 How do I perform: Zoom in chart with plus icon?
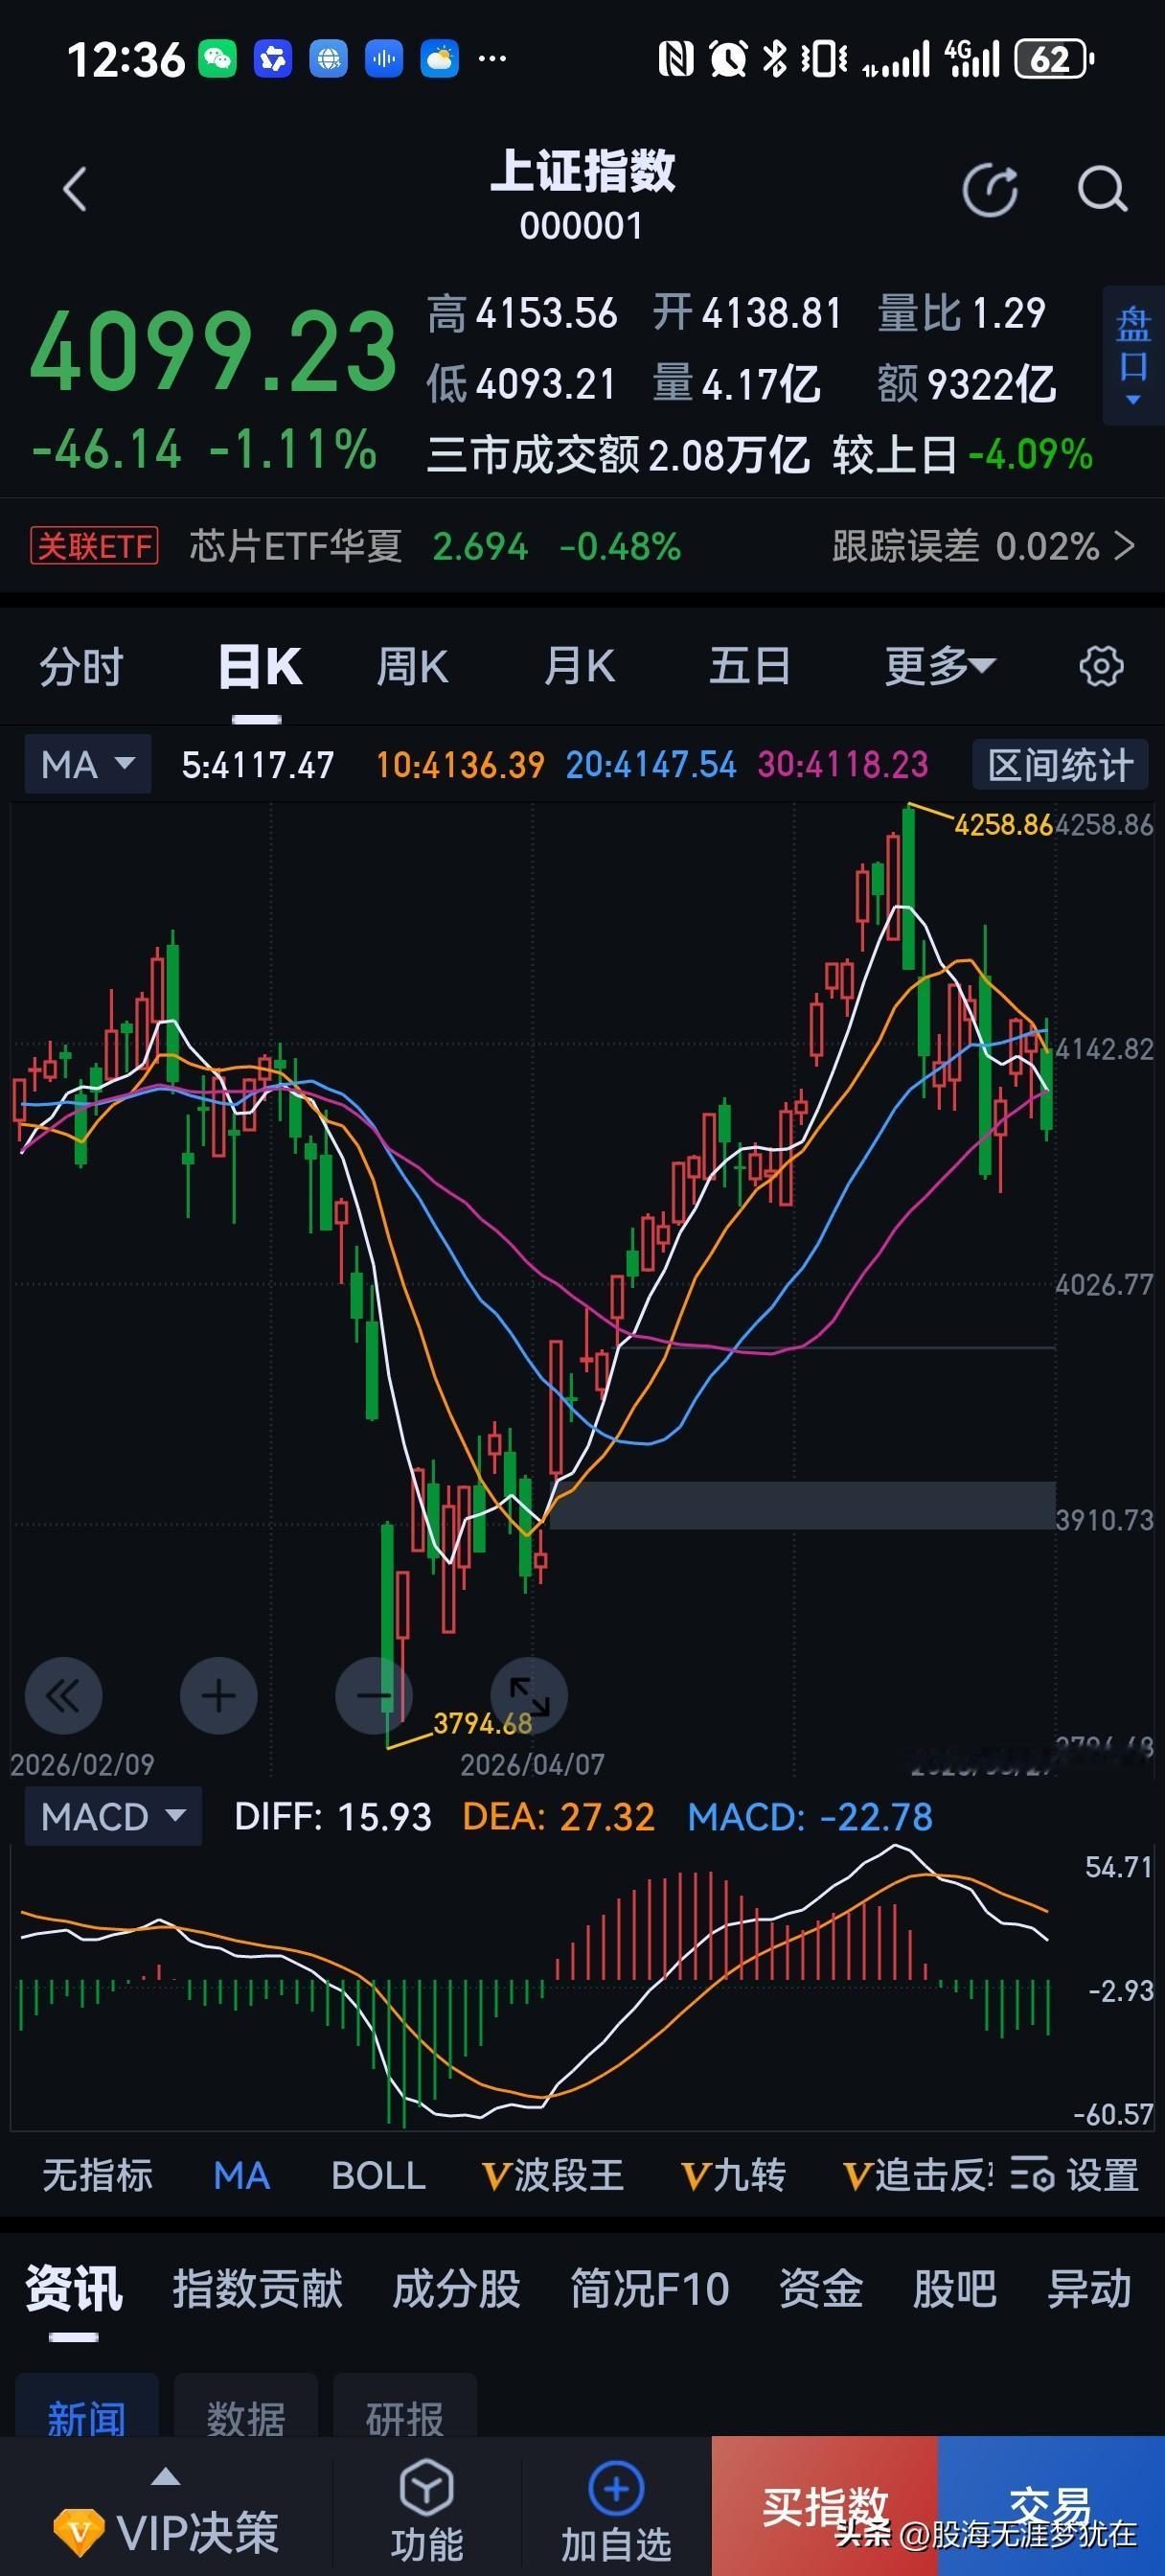click(218, 1696)
